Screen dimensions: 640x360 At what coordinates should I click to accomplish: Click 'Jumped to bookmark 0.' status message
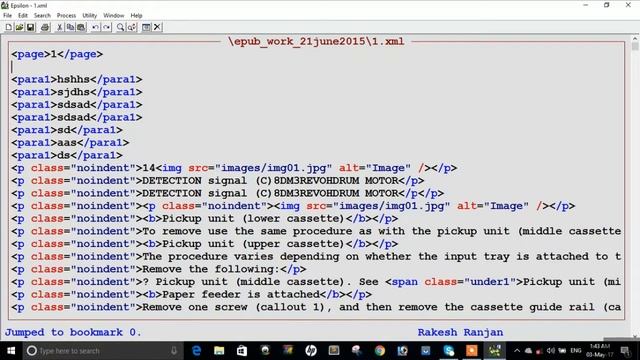pyautogui.click(x=73, y=332)
